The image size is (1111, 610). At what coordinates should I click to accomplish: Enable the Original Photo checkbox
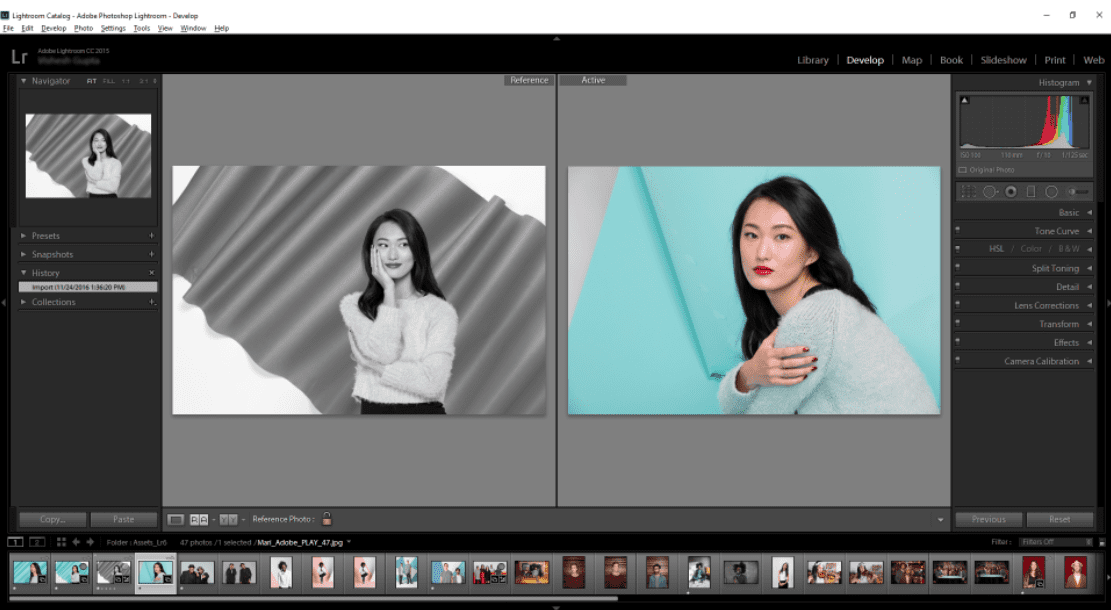pyautogui.click(x=963, y=170)
